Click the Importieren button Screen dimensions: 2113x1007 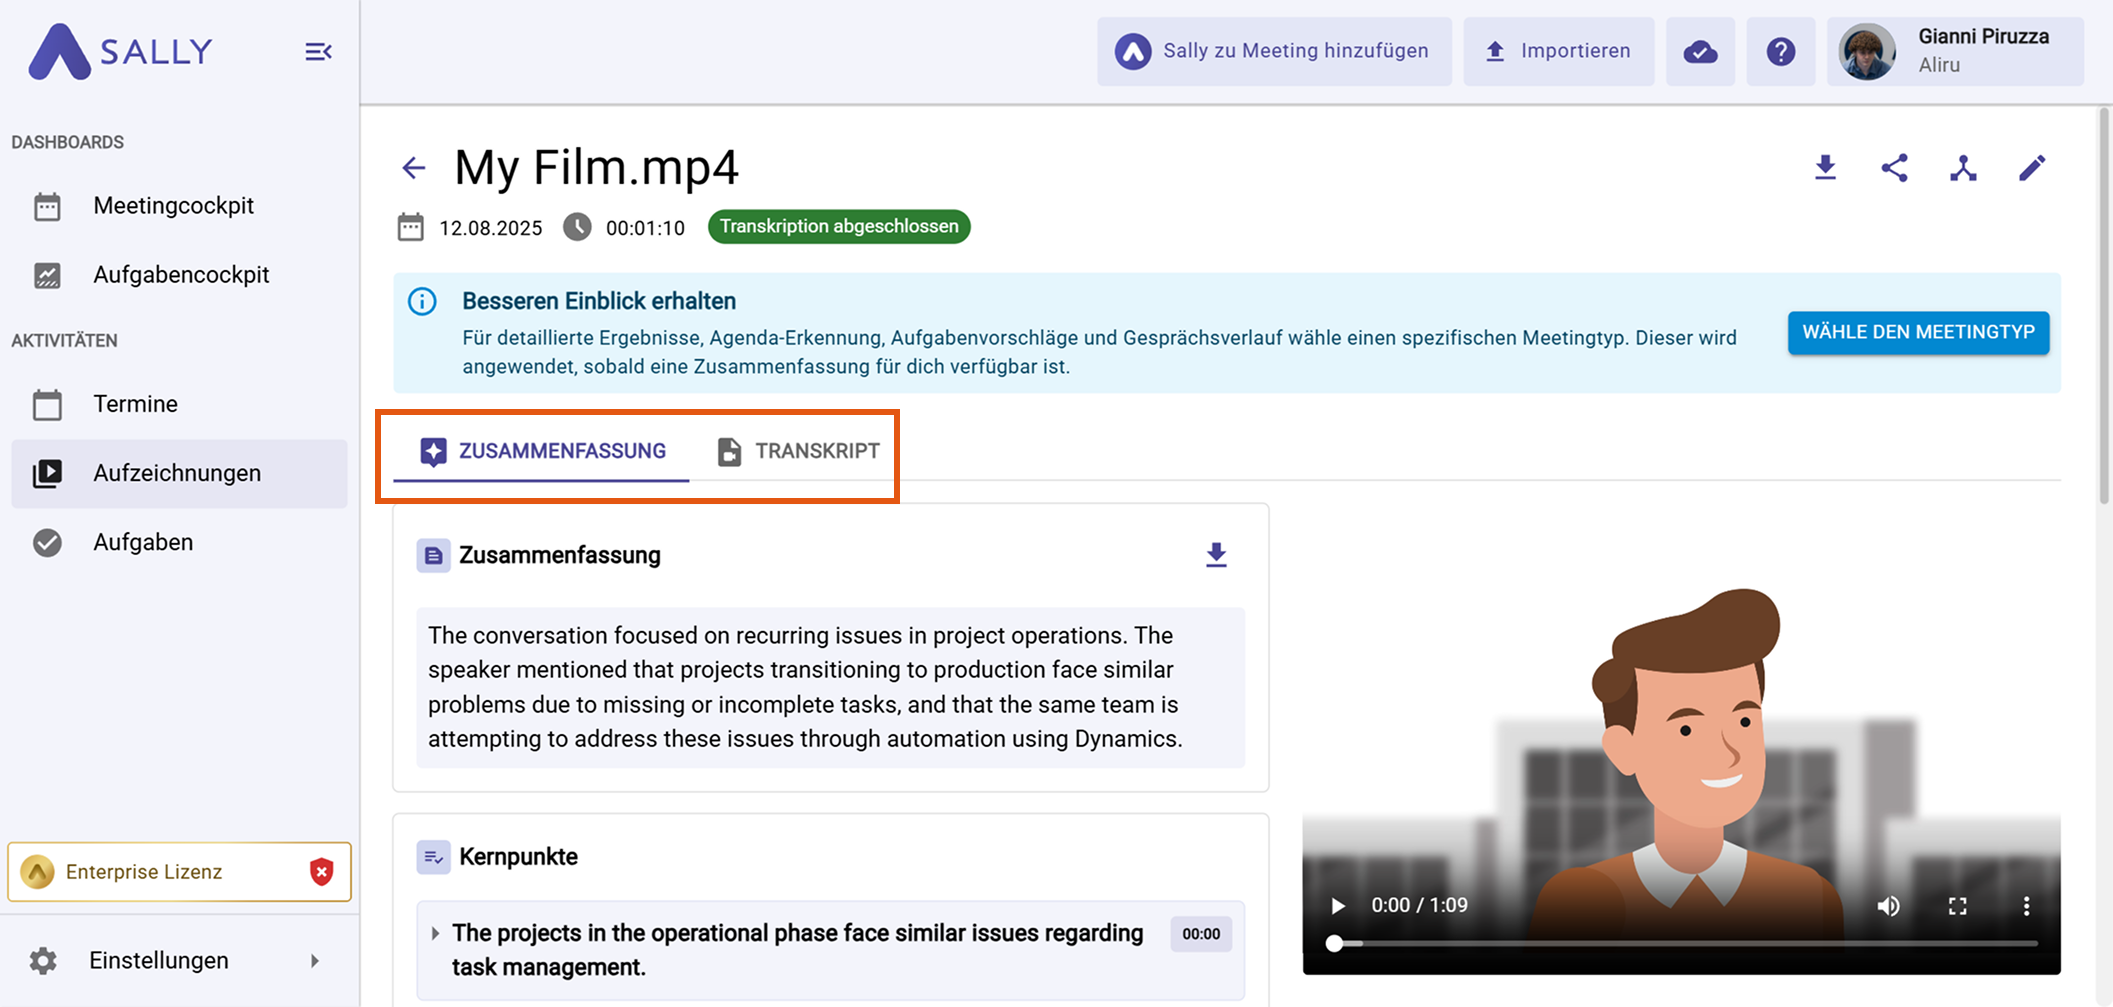(1558, 51)
